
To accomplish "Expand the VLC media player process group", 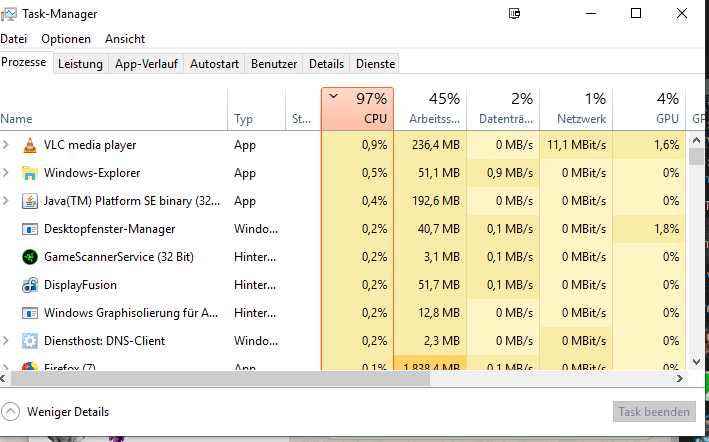I will click(x=6, y=145).
